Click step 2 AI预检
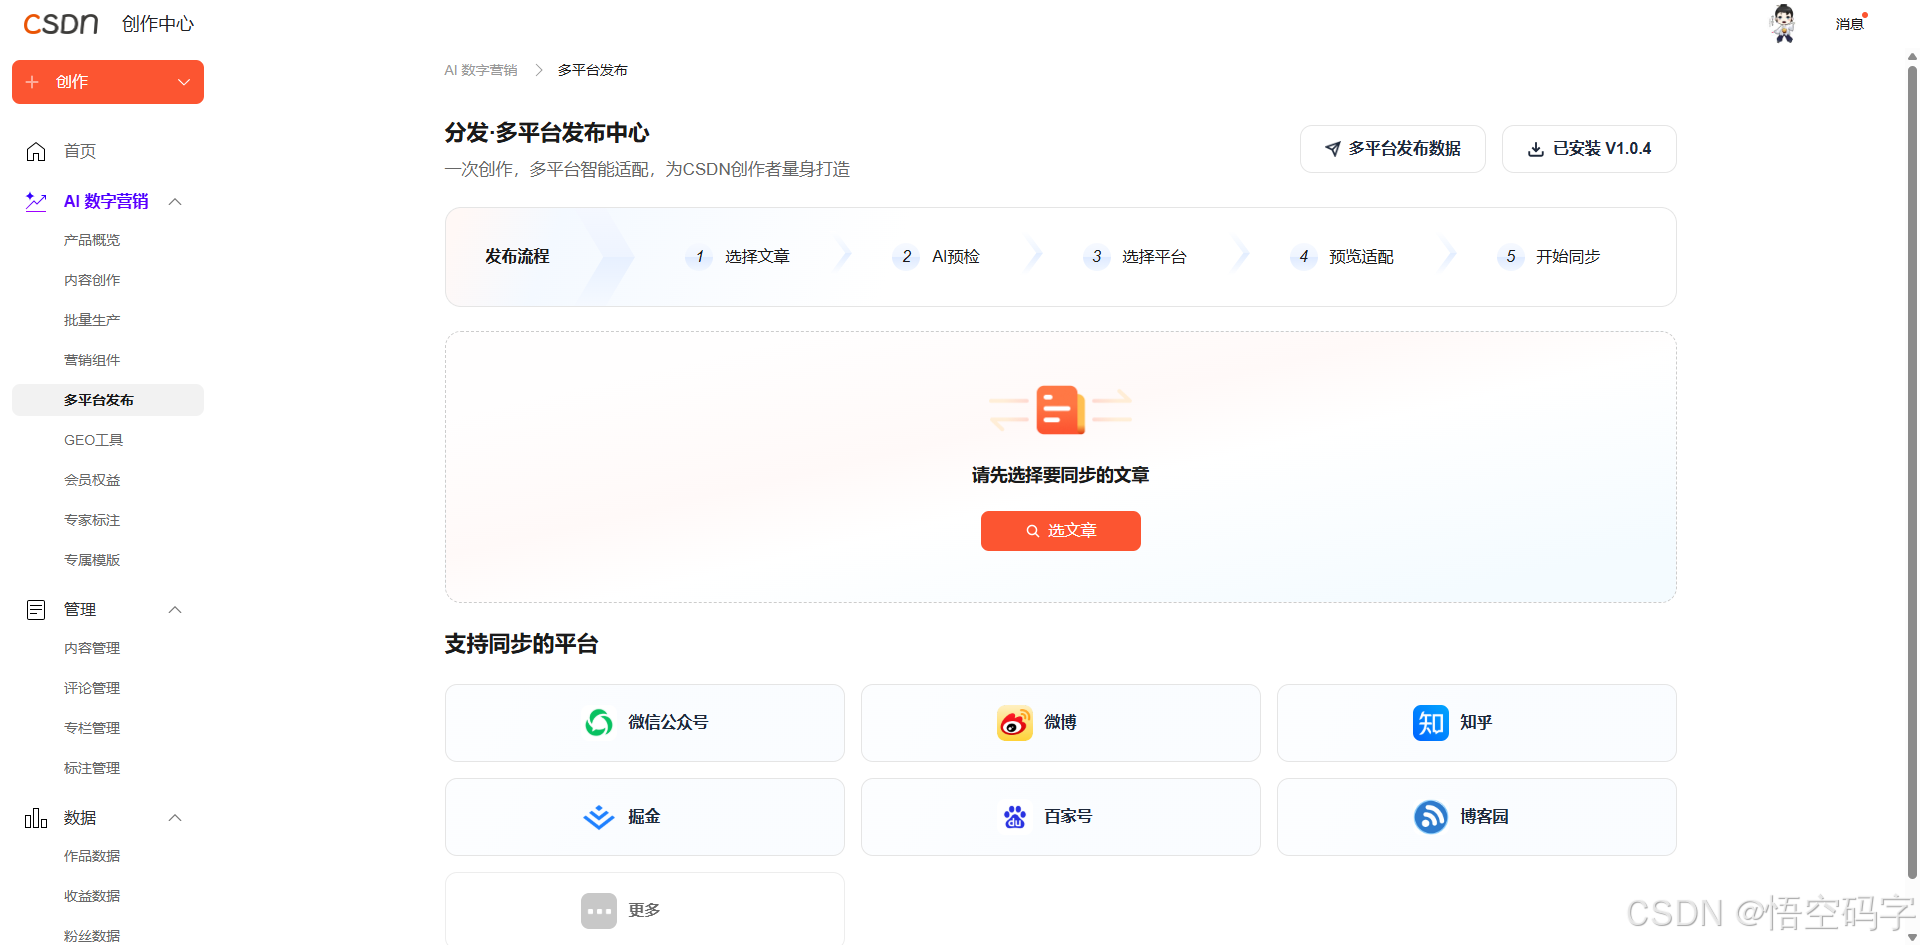1920x945 pixels. coord(937,257)
